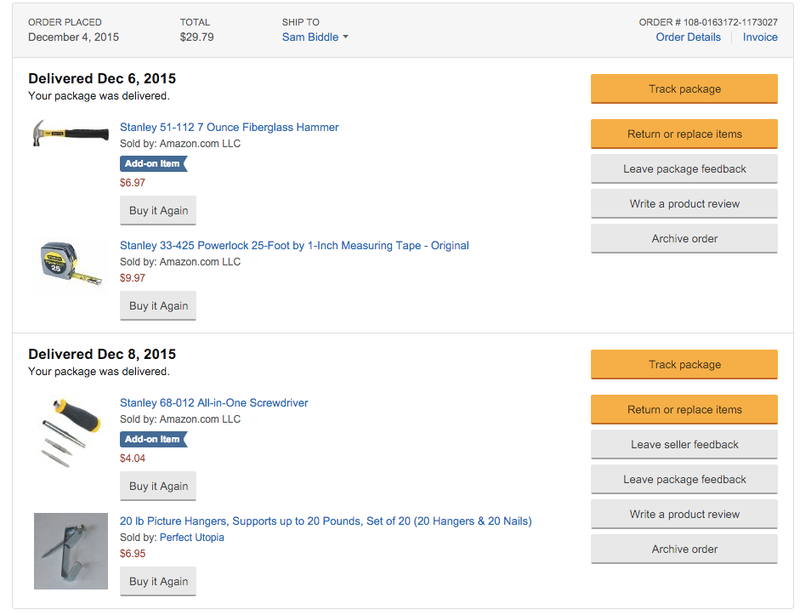Click the hammer's Add-on Item badge
The height and width of the screenshot is (615, 800).
(154, 164)
